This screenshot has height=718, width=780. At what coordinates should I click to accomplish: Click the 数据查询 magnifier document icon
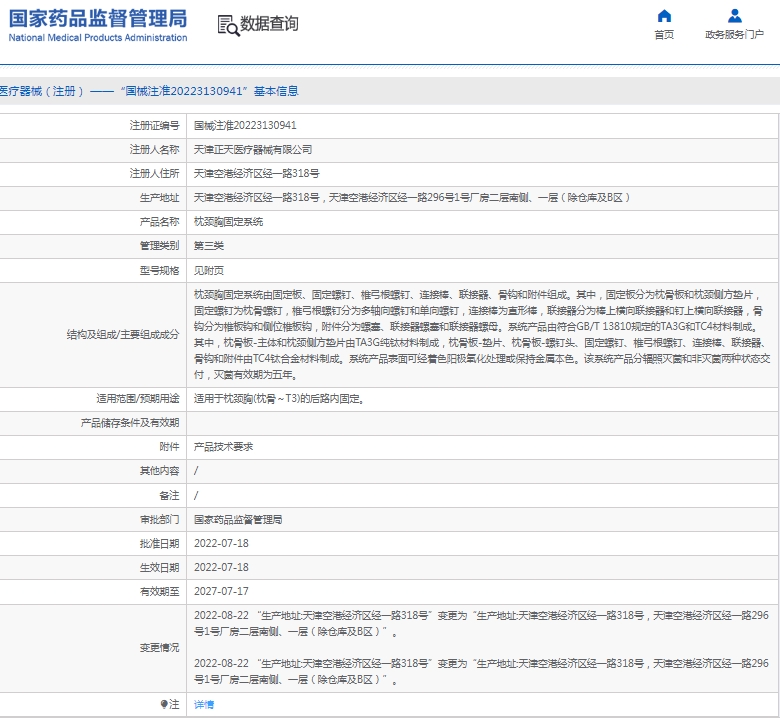pos(228,25)
